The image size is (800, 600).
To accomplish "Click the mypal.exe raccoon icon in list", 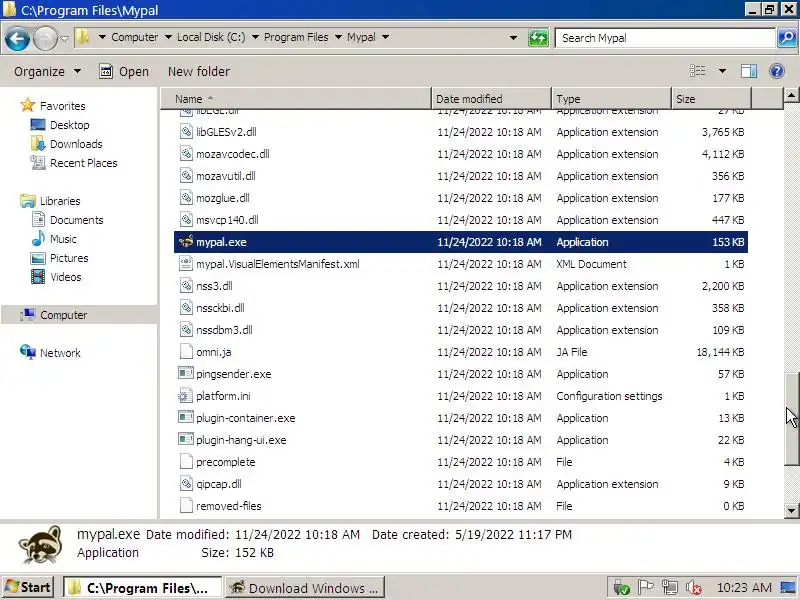I will click(x=186, y=241).
